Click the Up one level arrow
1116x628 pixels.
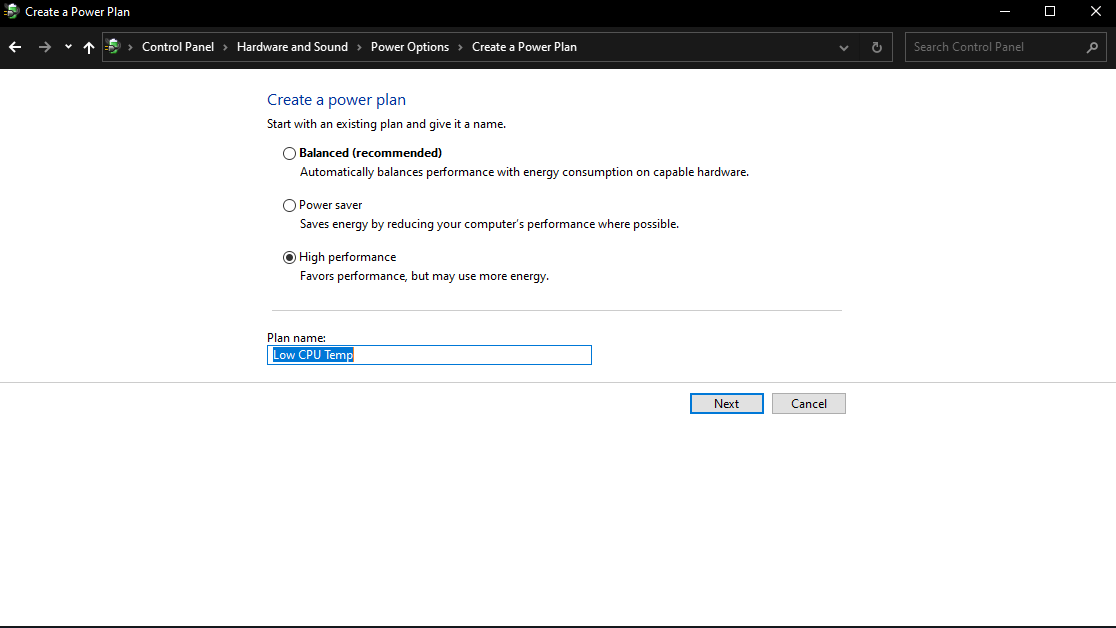tap(89, 47)
